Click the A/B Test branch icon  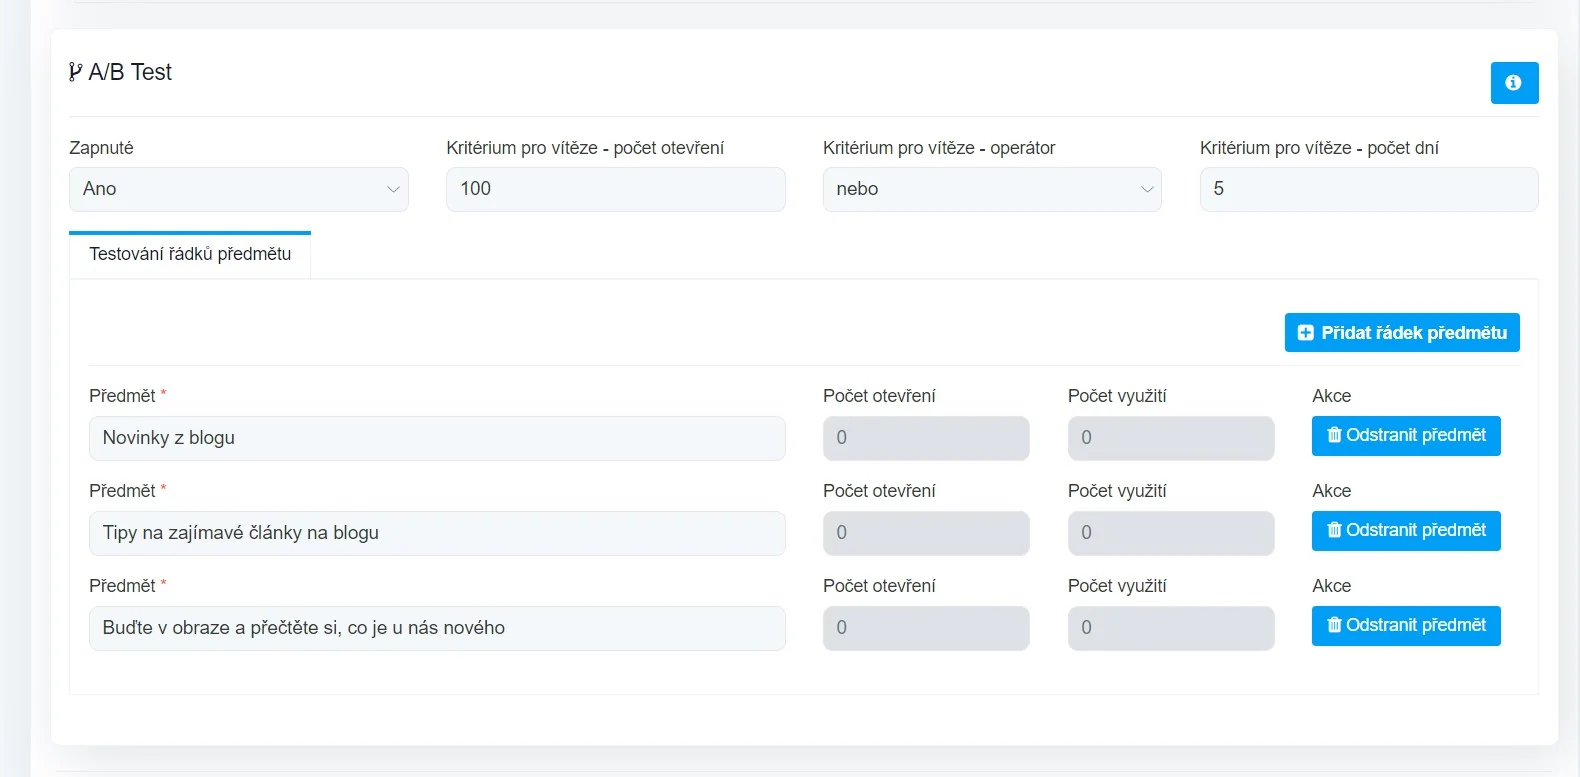coord(75,72)
